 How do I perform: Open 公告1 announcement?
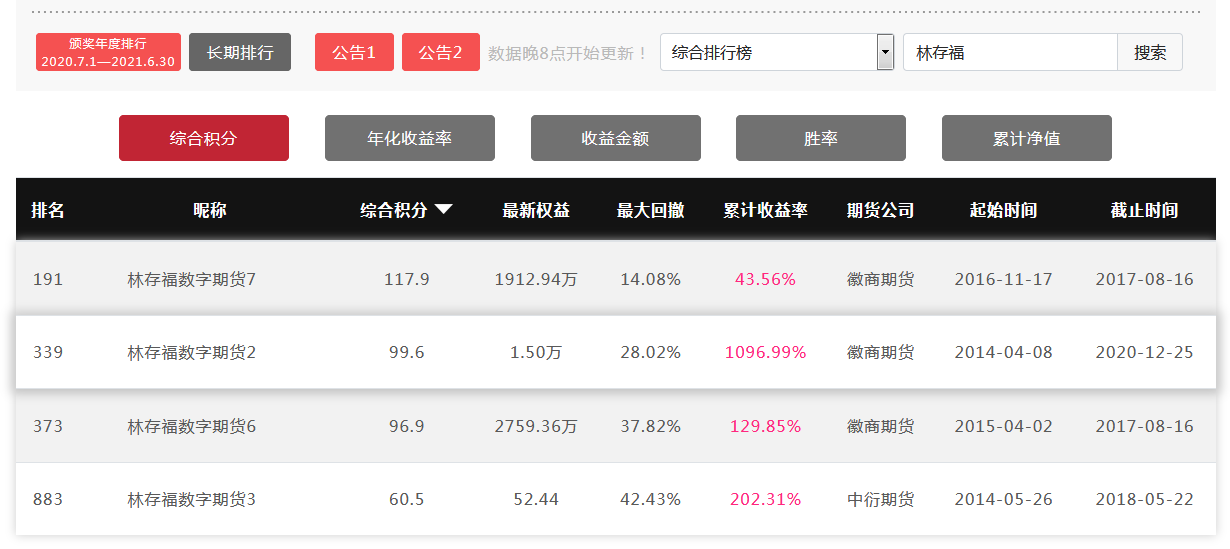click(x=354, y=52)
